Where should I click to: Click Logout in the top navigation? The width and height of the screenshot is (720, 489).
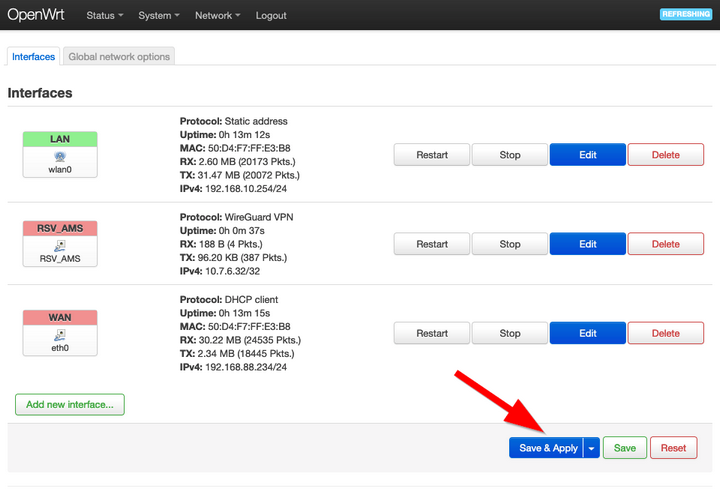click(x=271, y=16)
